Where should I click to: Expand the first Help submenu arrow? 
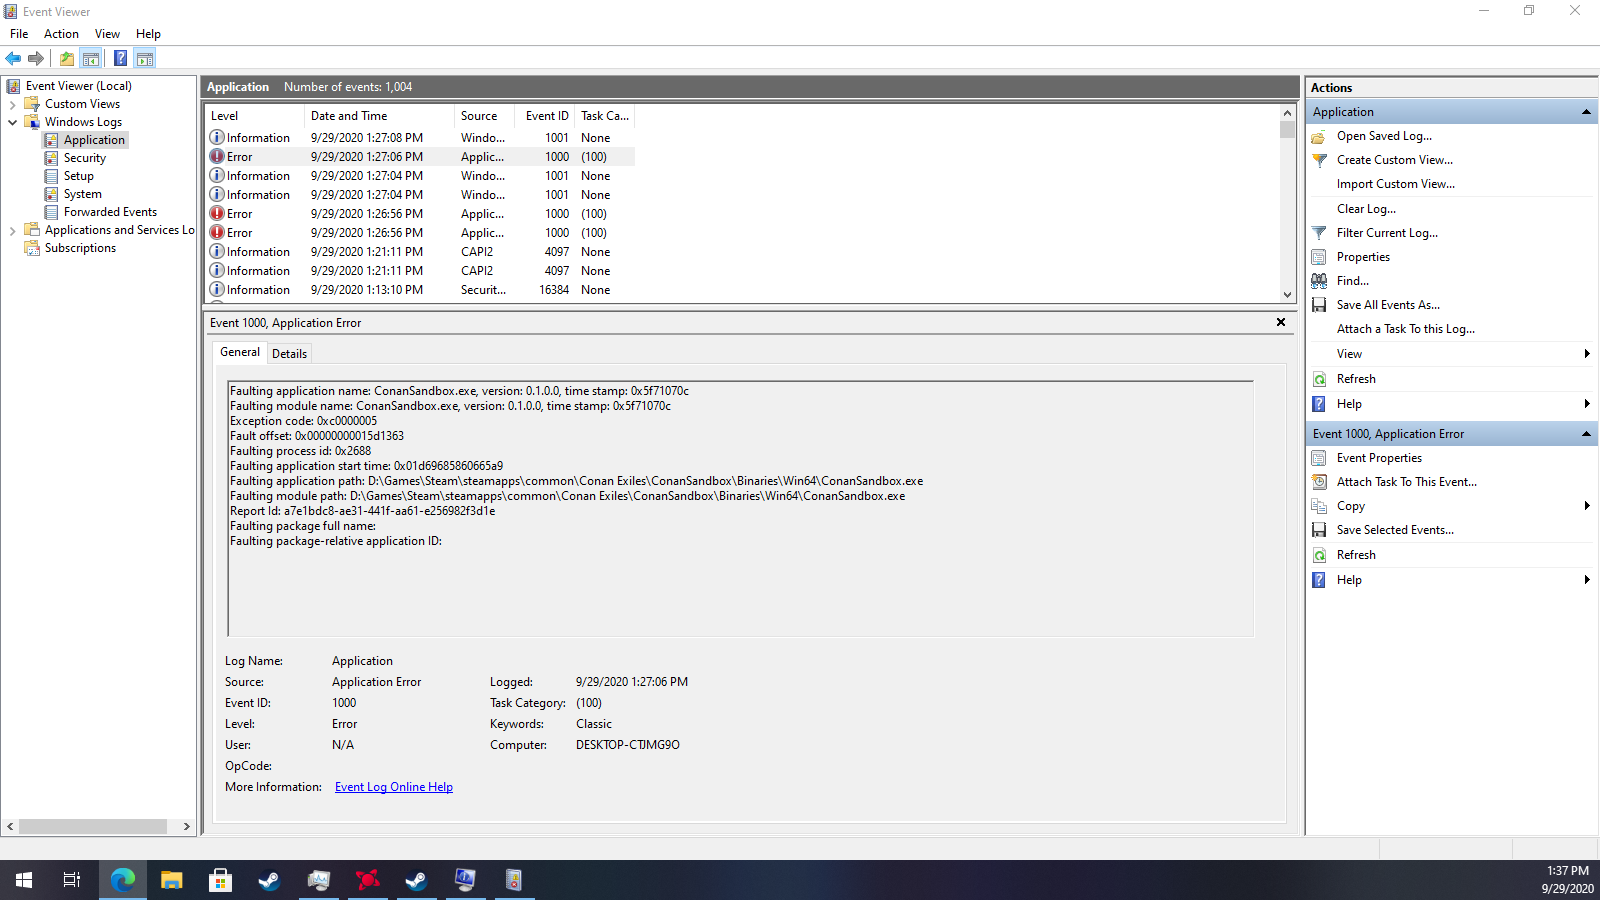(x=1587, y=404)
